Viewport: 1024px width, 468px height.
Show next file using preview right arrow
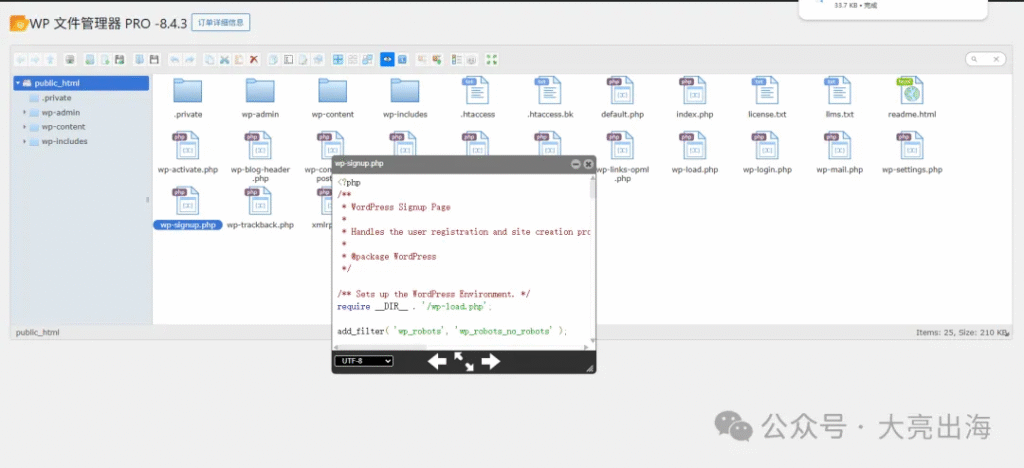point(490,361)
